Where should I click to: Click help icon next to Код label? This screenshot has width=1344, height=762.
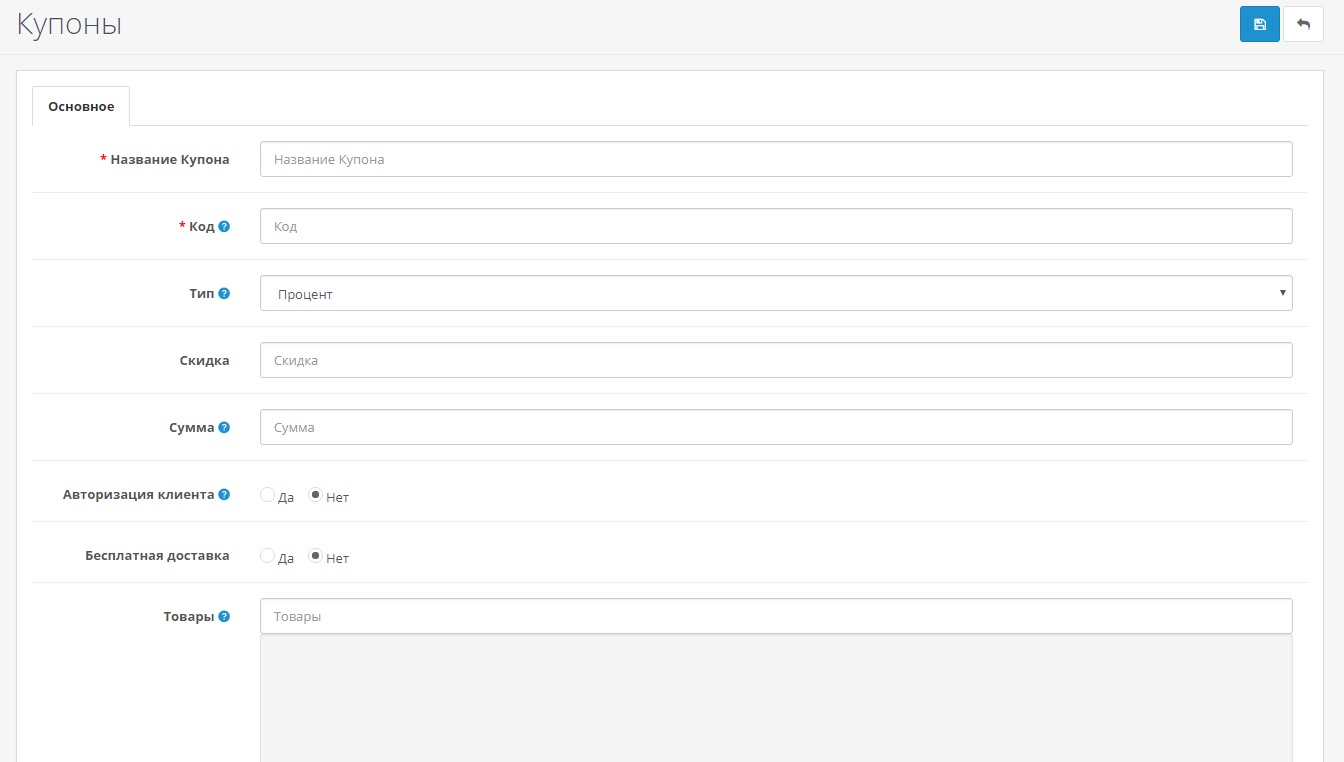[224, 227]
